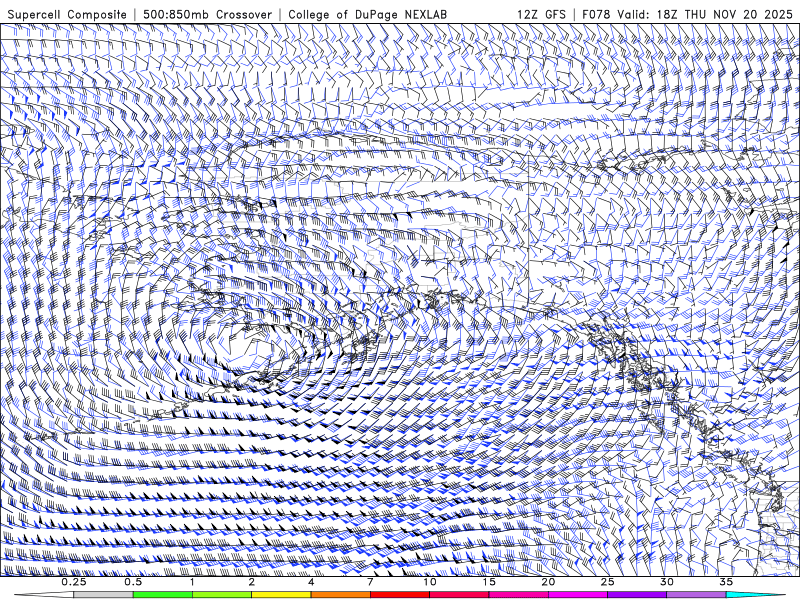
Task: Click the '35' legend value label
Action: click(x=726, y=582)
